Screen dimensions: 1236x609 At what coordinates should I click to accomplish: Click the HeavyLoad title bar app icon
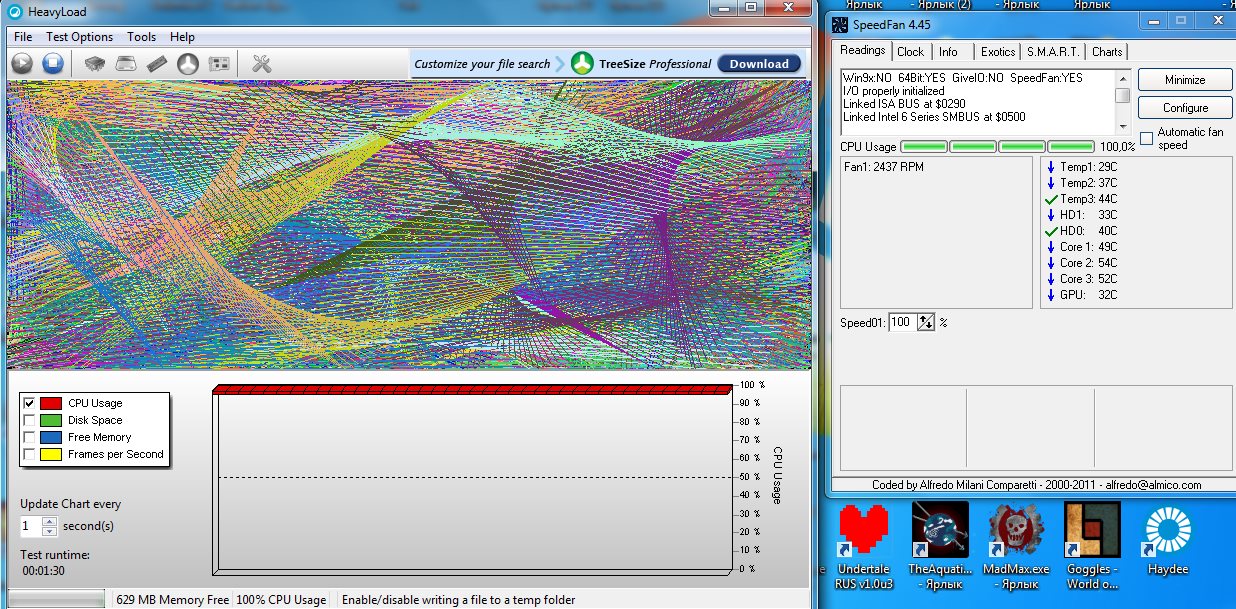click(15, 13)
